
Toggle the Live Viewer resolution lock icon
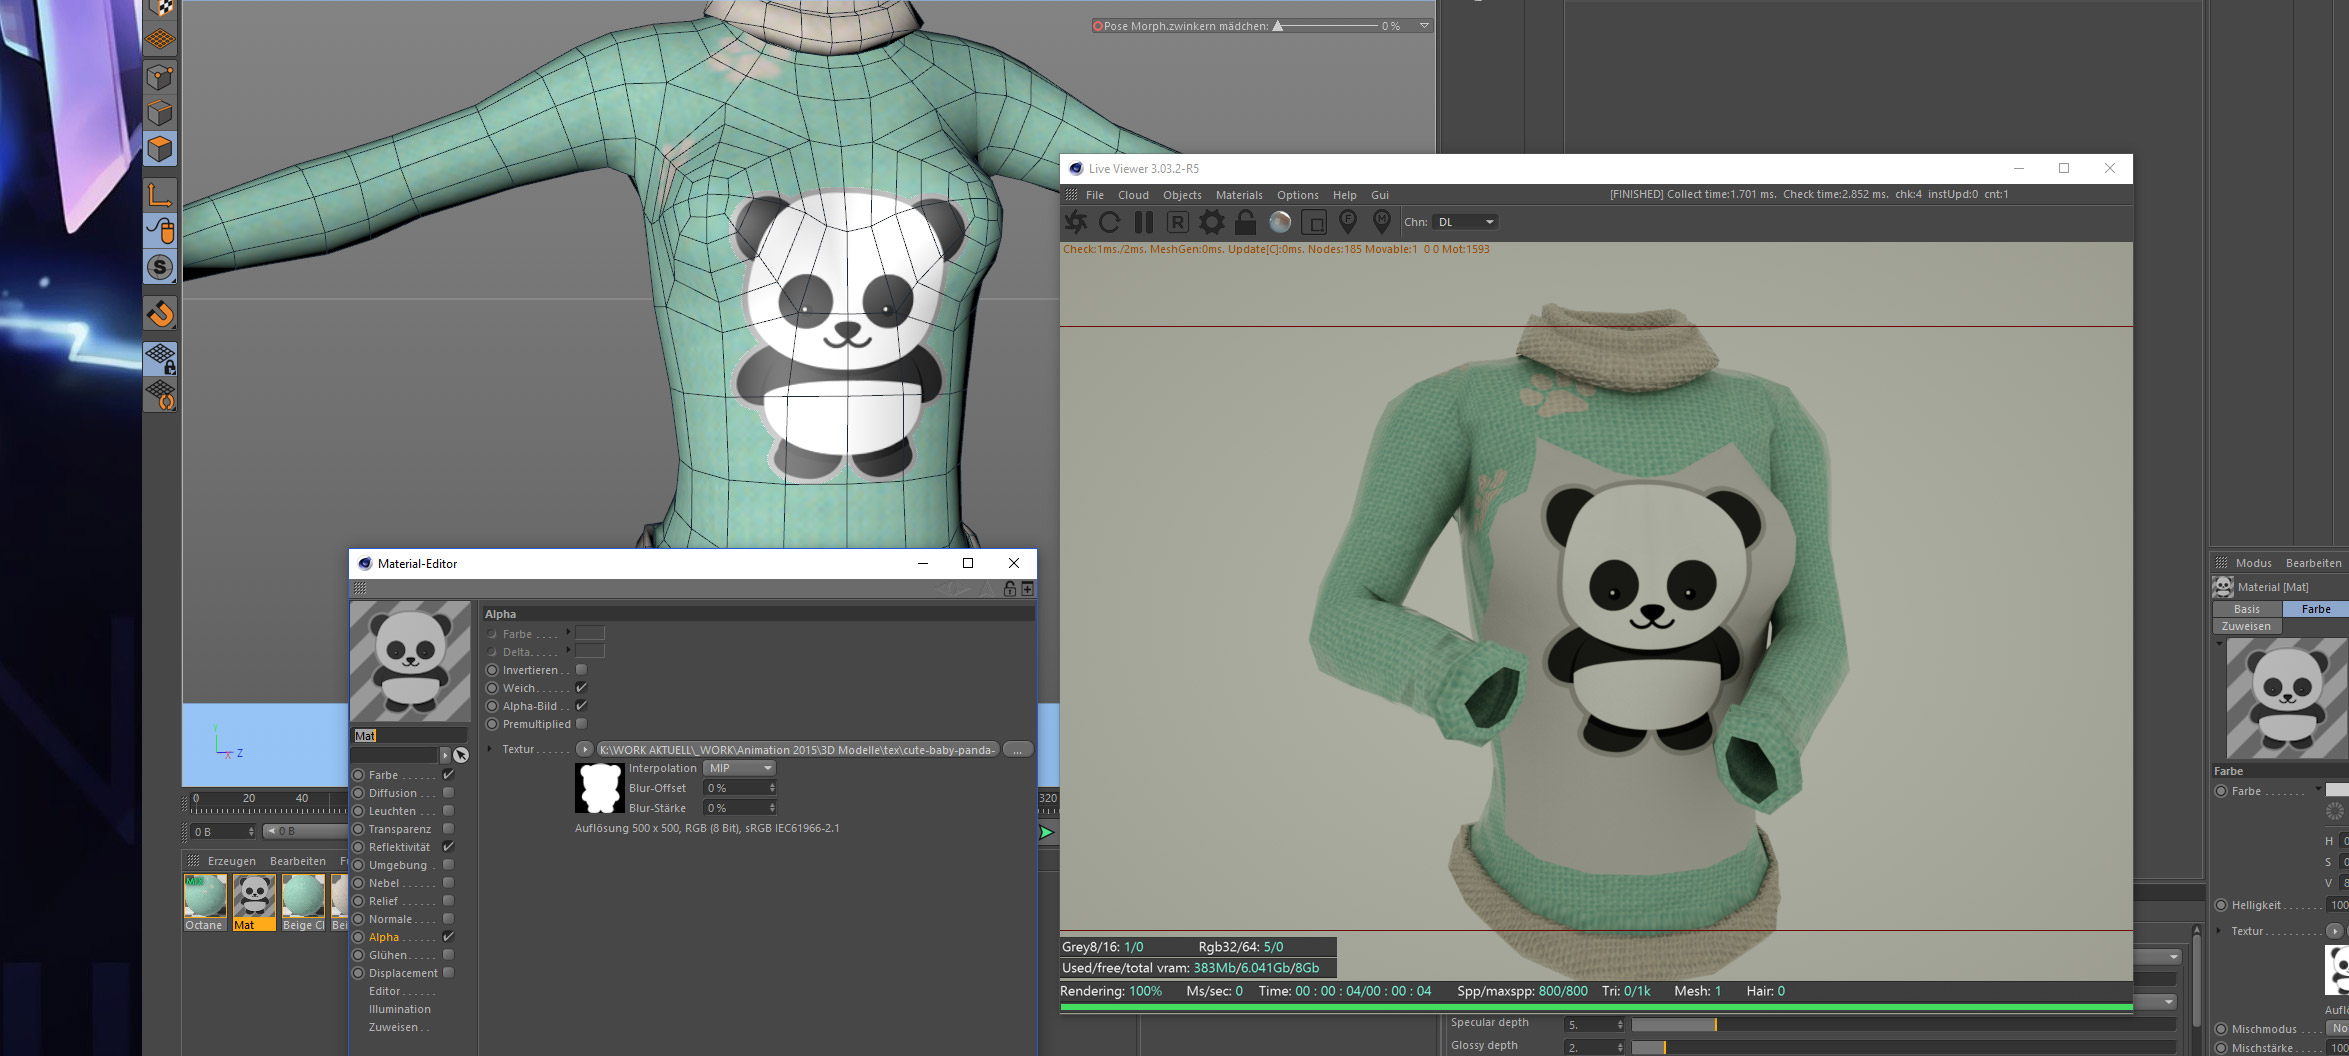(1245, 222)
